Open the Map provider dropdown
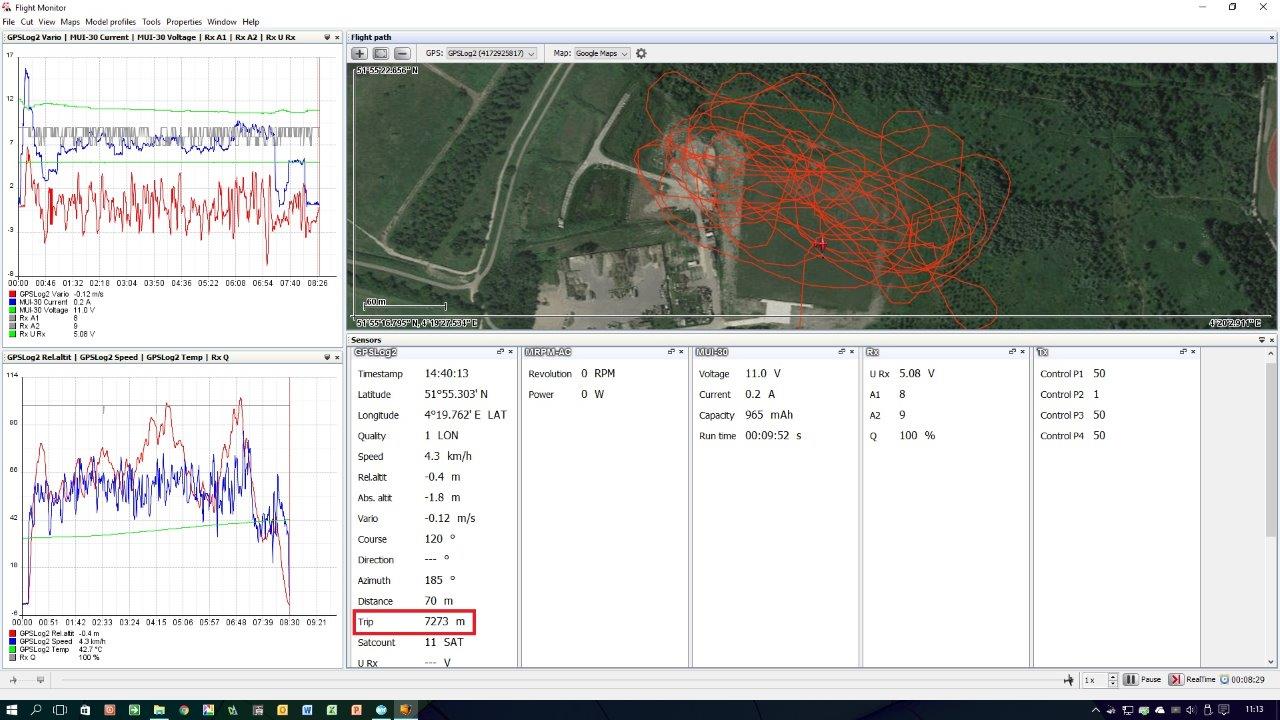 (602, 53)
